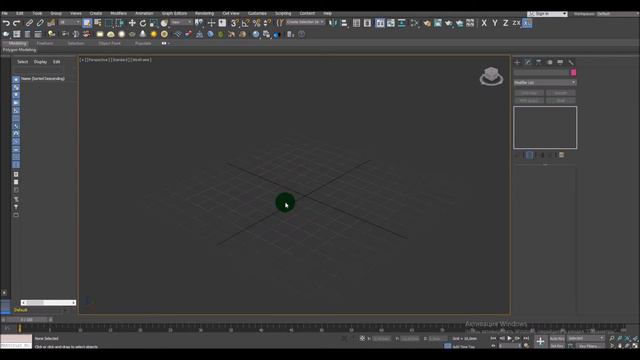Expand the Modifier List dropdown
Viewport: 640px width, 360px height.
click(545, 82)
